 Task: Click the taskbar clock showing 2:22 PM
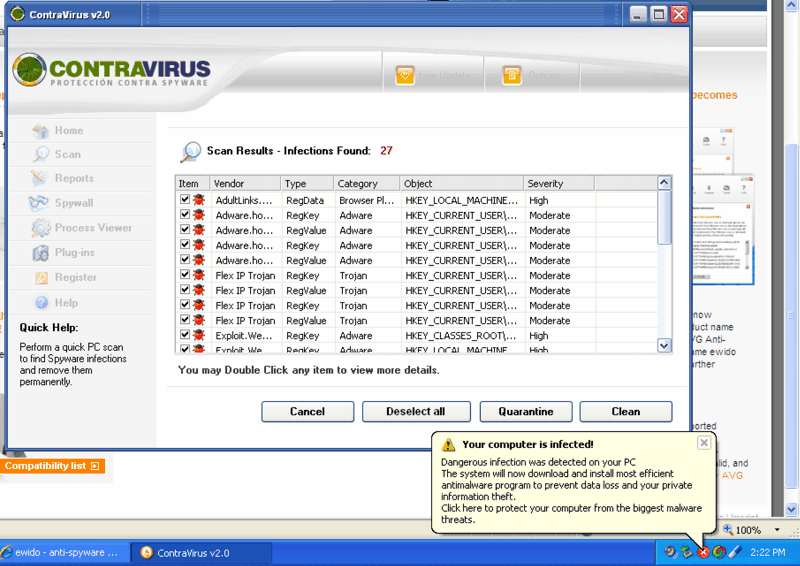[x=768, y=552]
